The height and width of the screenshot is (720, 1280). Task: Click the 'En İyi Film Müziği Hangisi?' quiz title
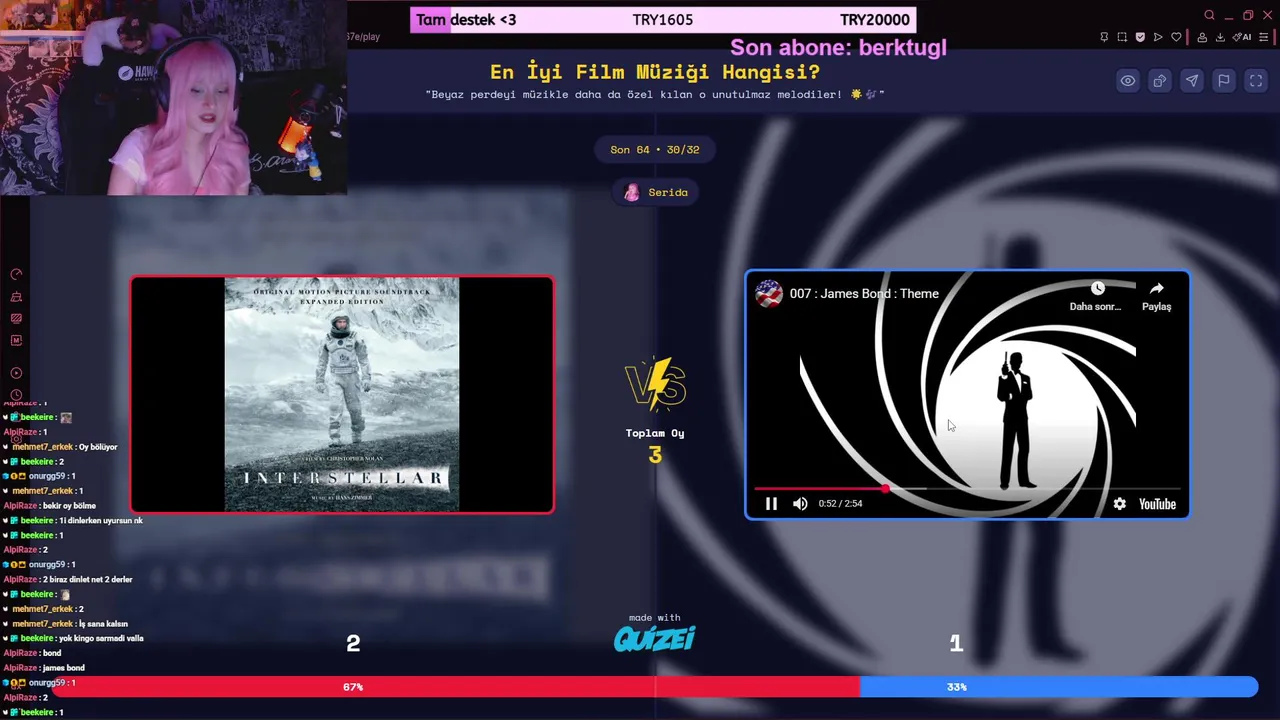click(655, 72)
